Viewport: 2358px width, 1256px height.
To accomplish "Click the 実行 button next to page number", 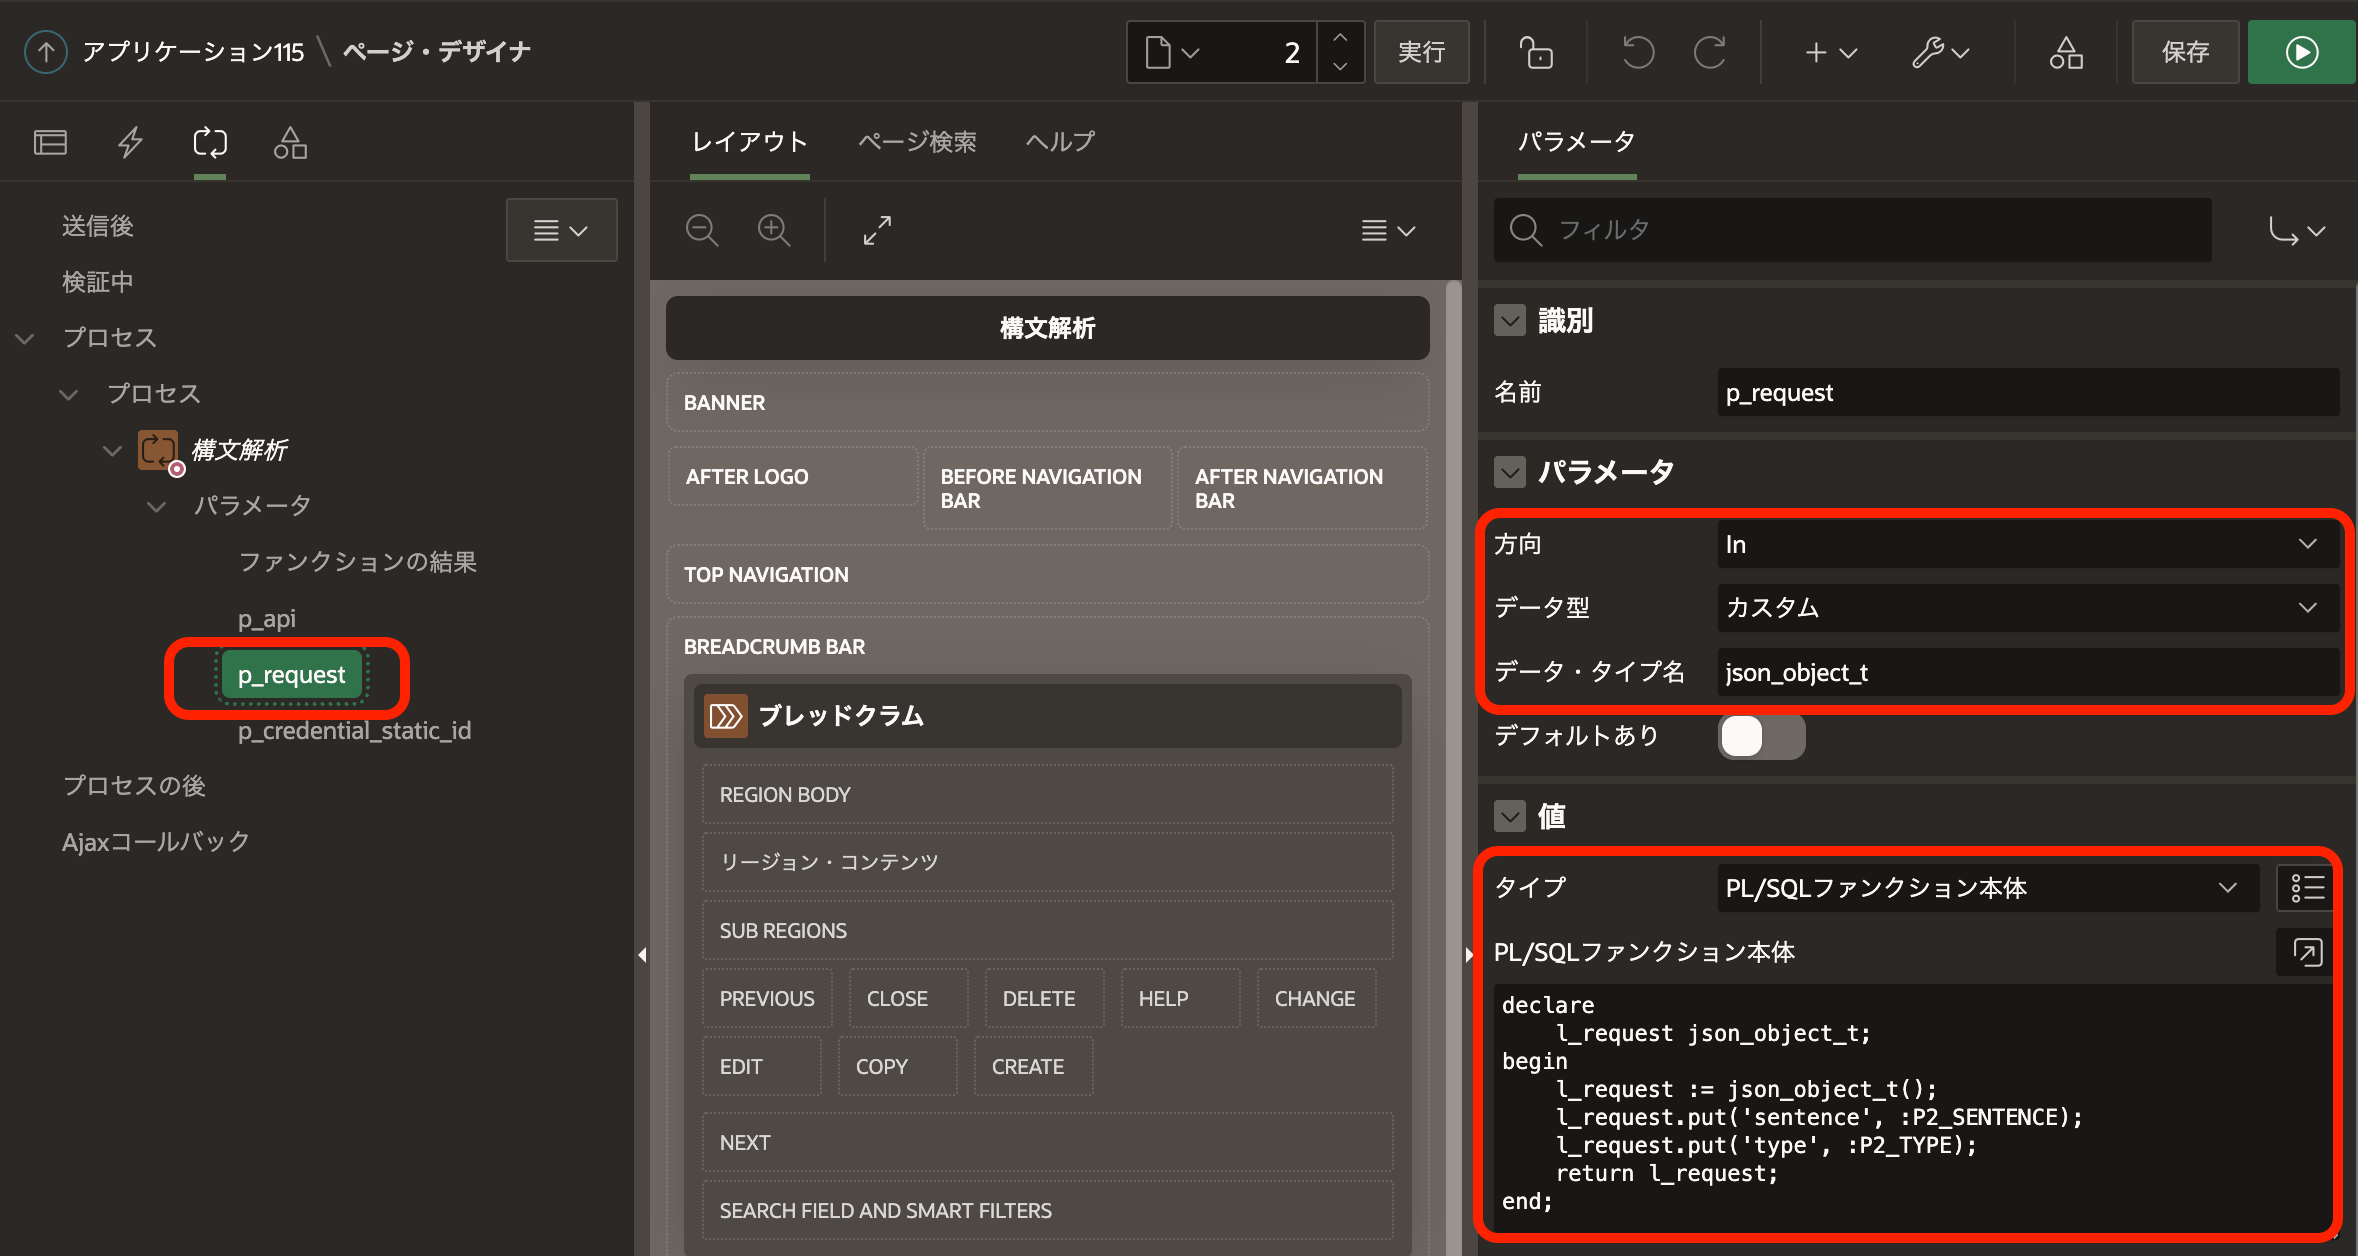I will tap(1421, 52).
